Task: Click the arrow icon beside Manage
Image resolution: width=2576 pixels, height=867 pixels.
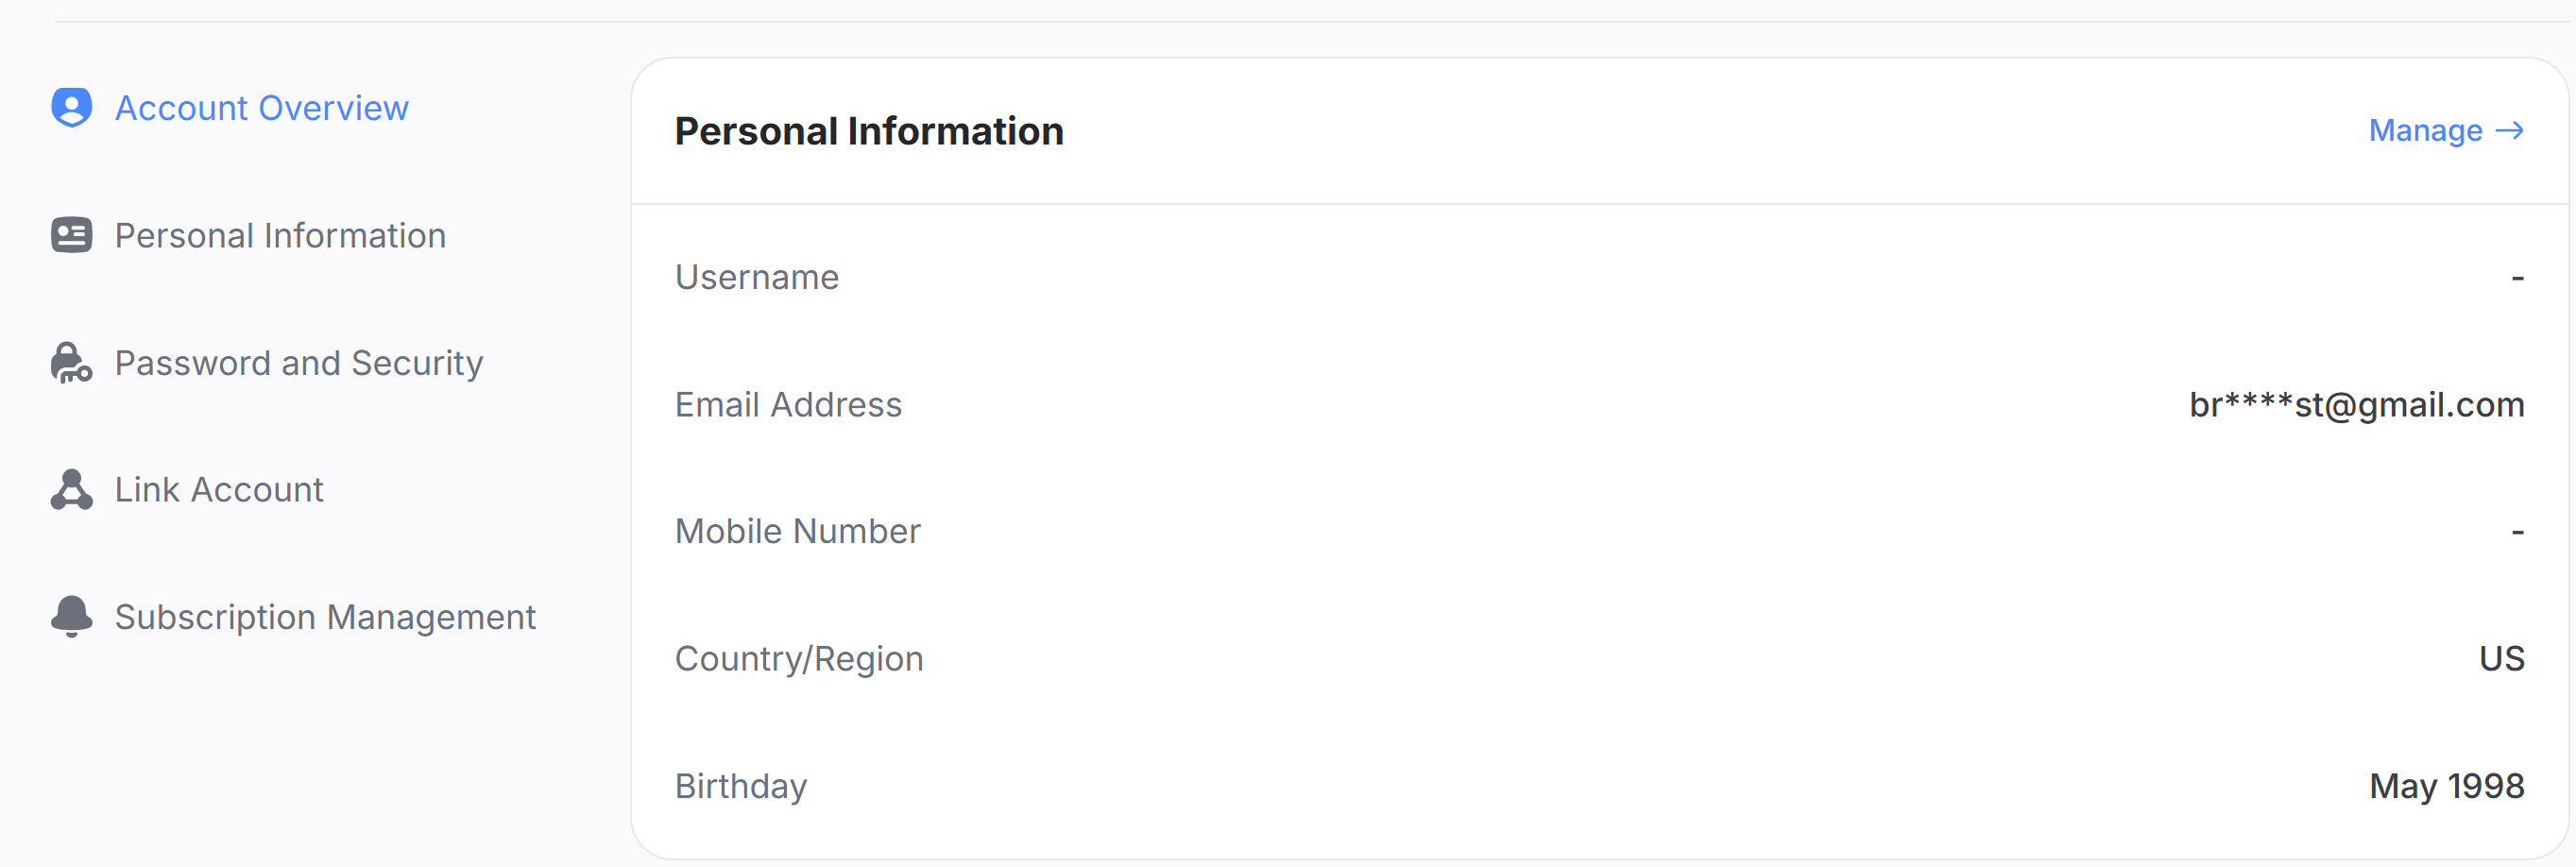Action: (2510, 131)
